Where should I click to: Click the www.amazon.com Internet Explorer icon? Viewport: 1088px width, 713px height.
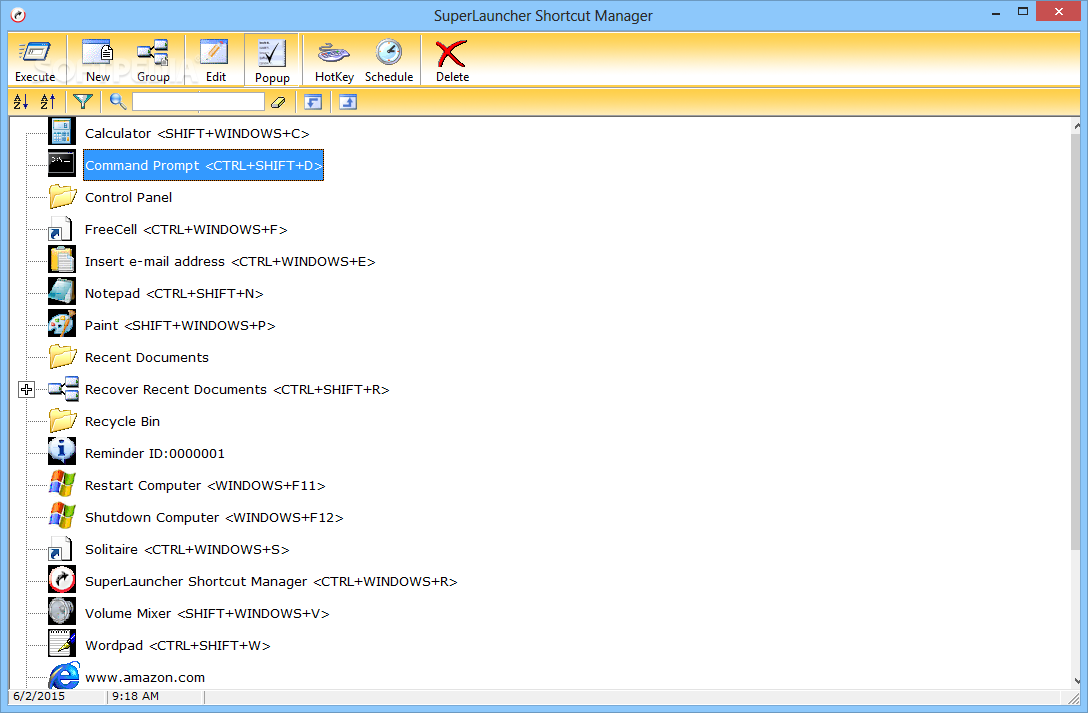[x=63, y=676]
